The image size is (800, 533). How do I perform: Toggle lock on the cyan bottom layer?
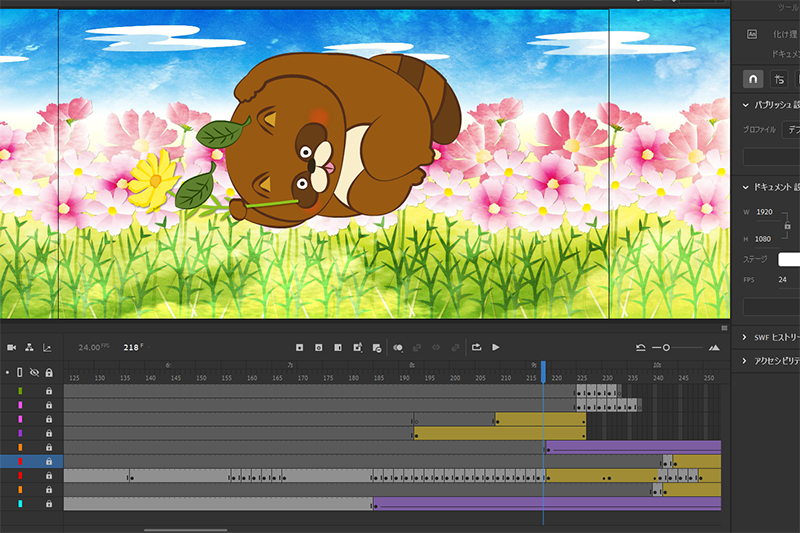tap(48, 504)
